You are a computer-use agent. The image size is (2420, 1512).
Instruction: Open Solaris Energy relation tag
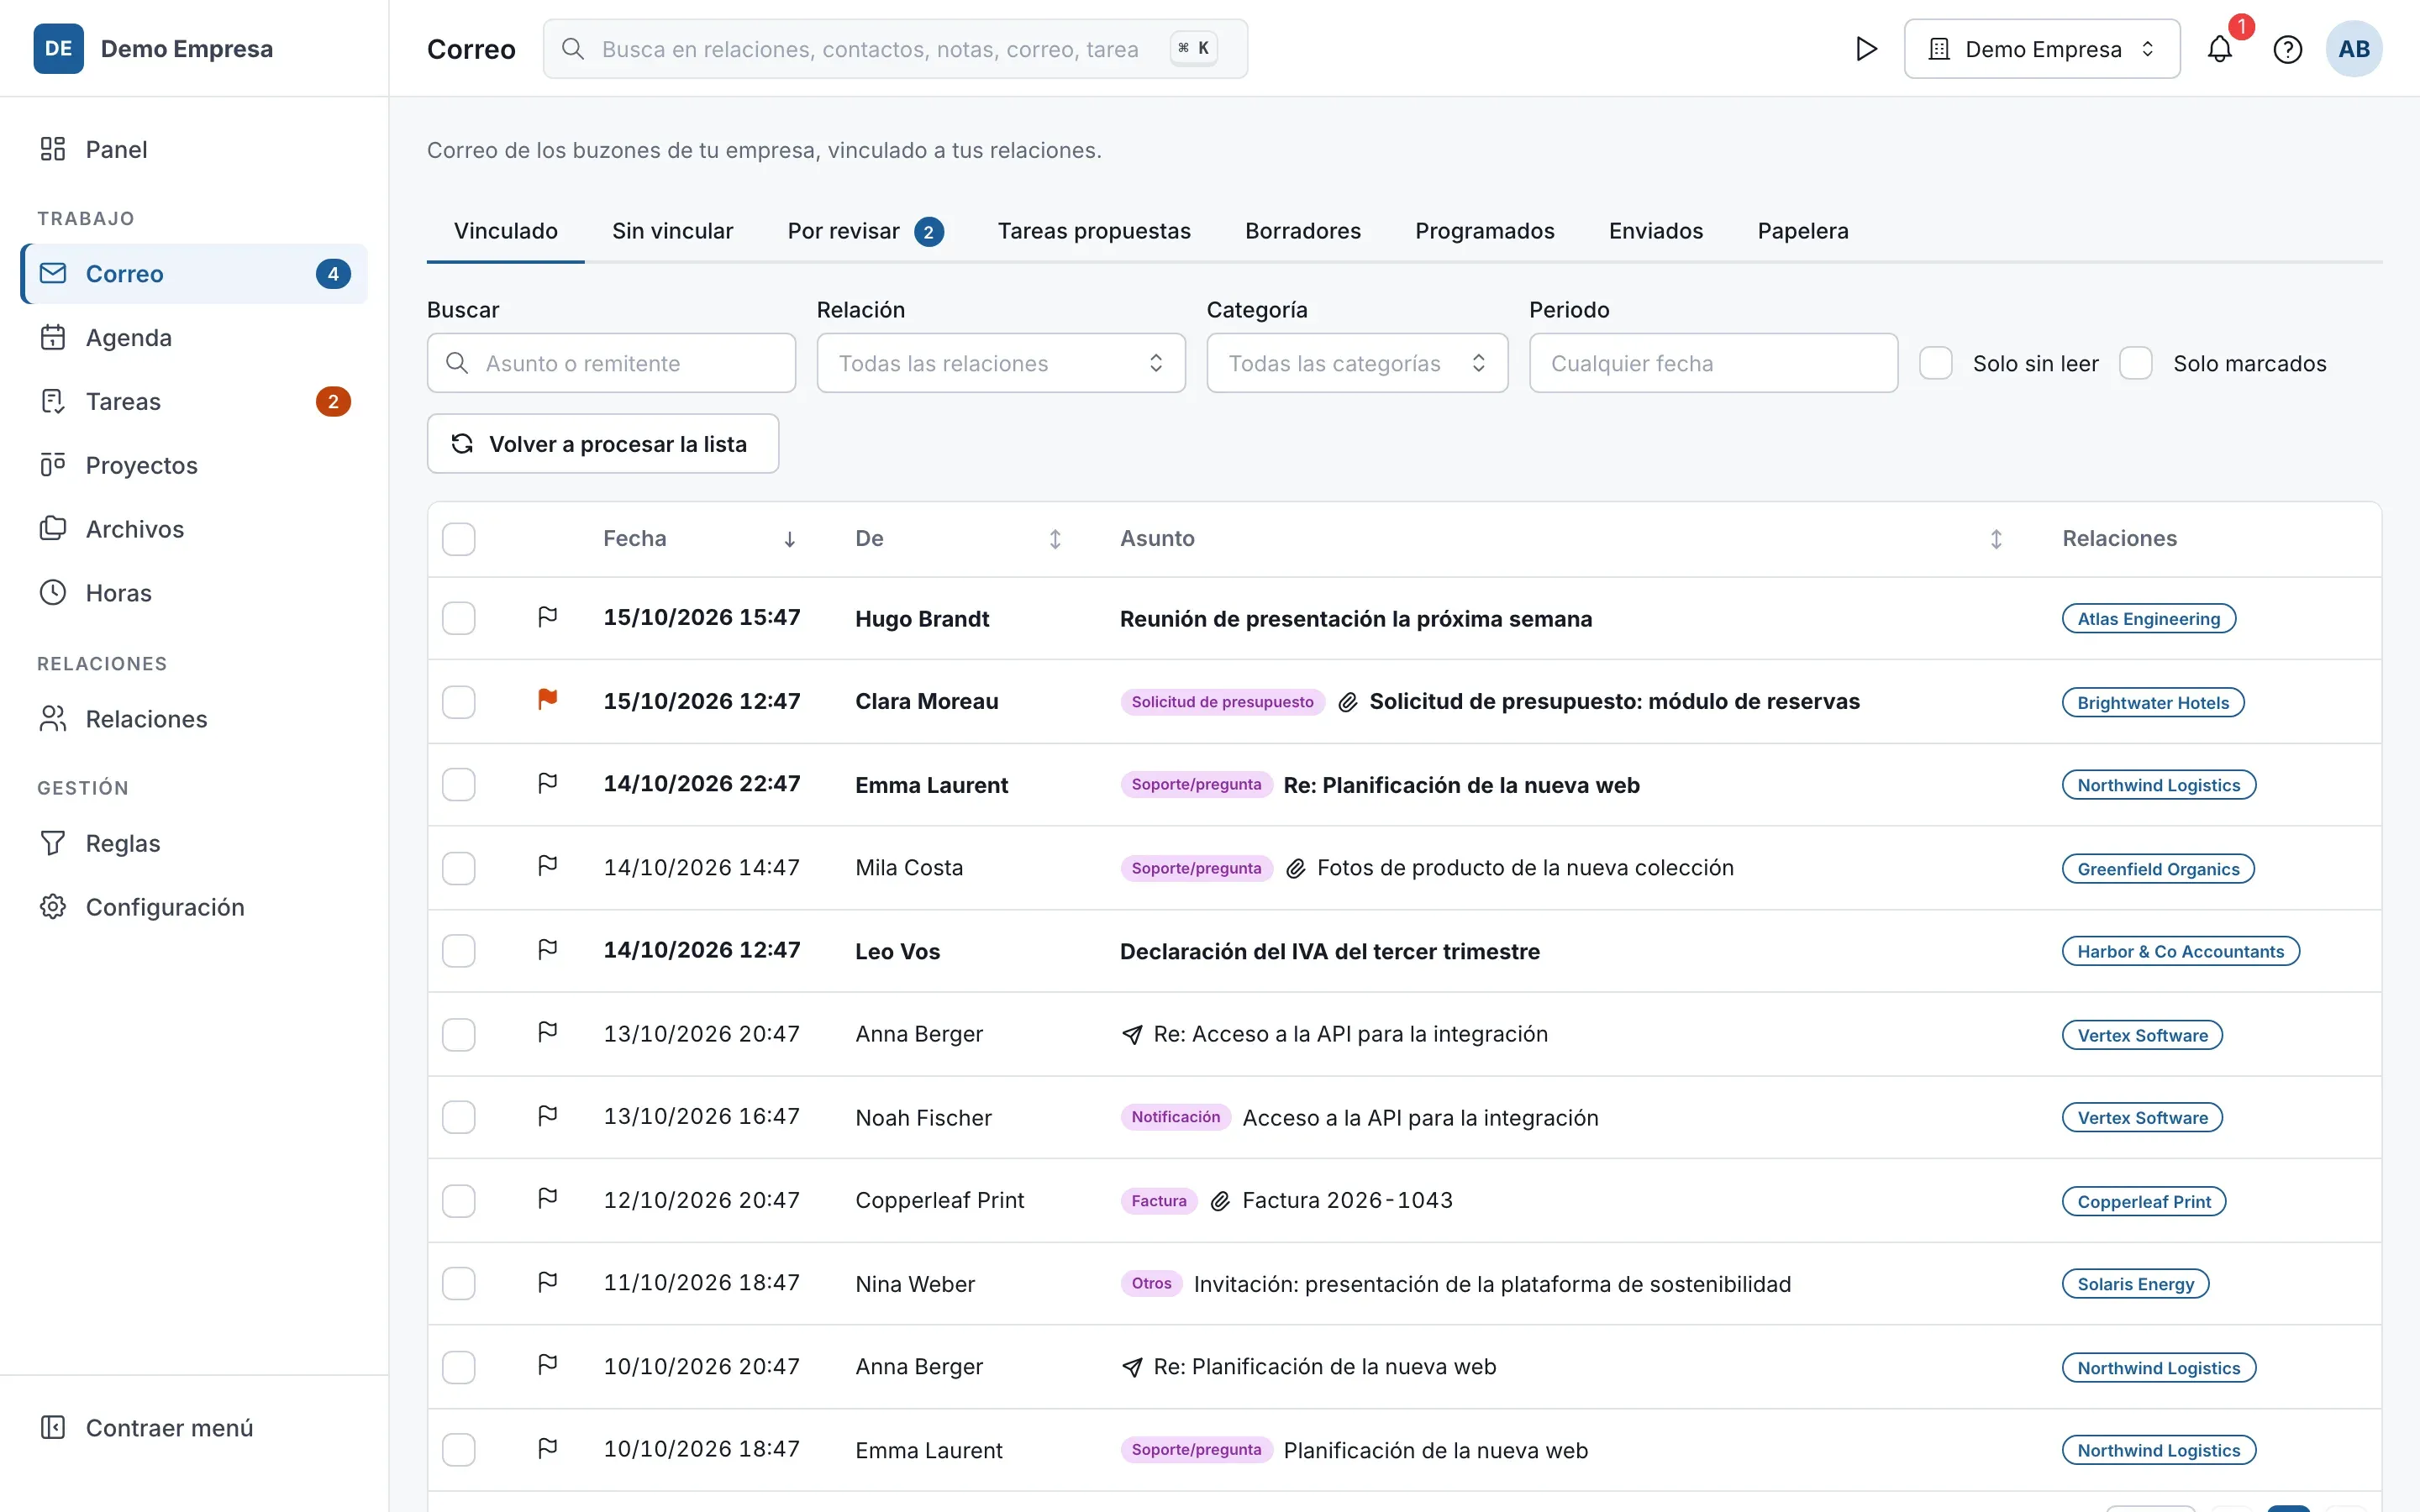pyautogui.click(x=2135, y=1284)
